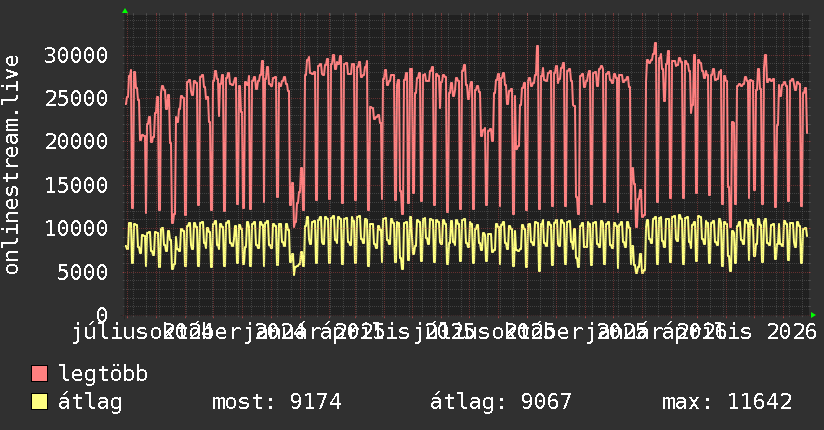Click the green arrow ending the x-axis

(813, 315)
